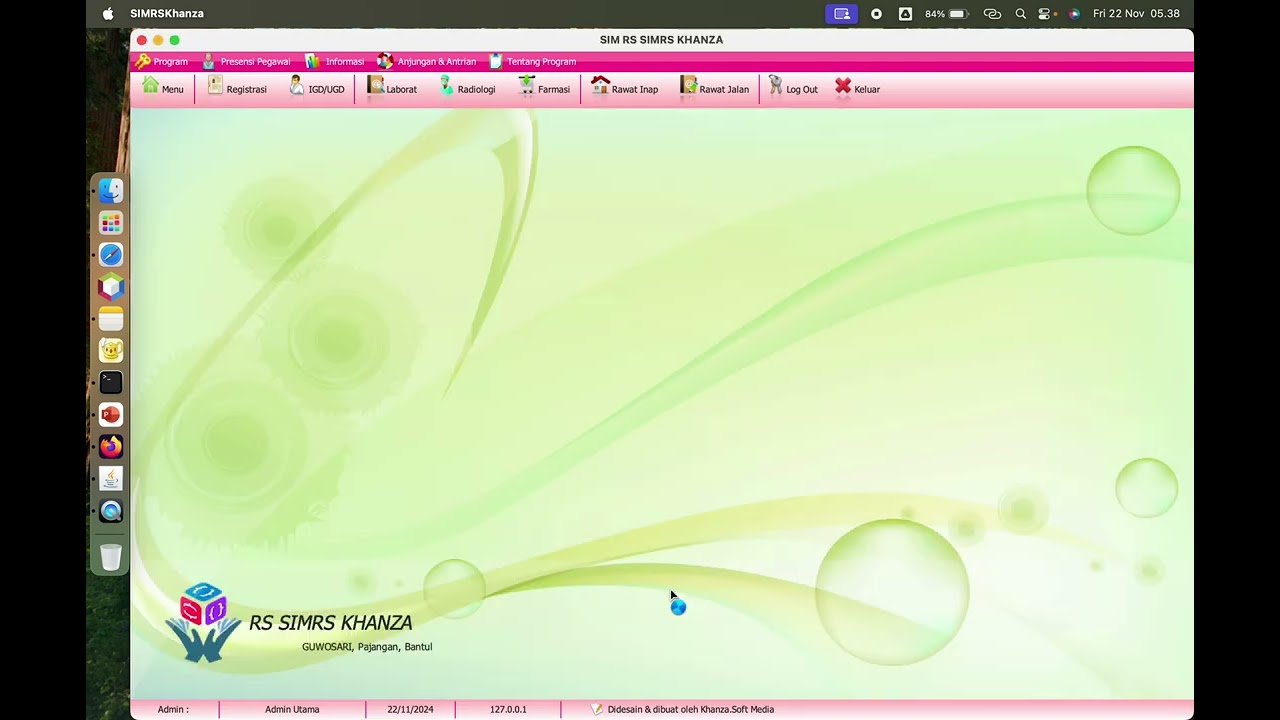Click the Apple menu logo

click(x=108, y=14)
